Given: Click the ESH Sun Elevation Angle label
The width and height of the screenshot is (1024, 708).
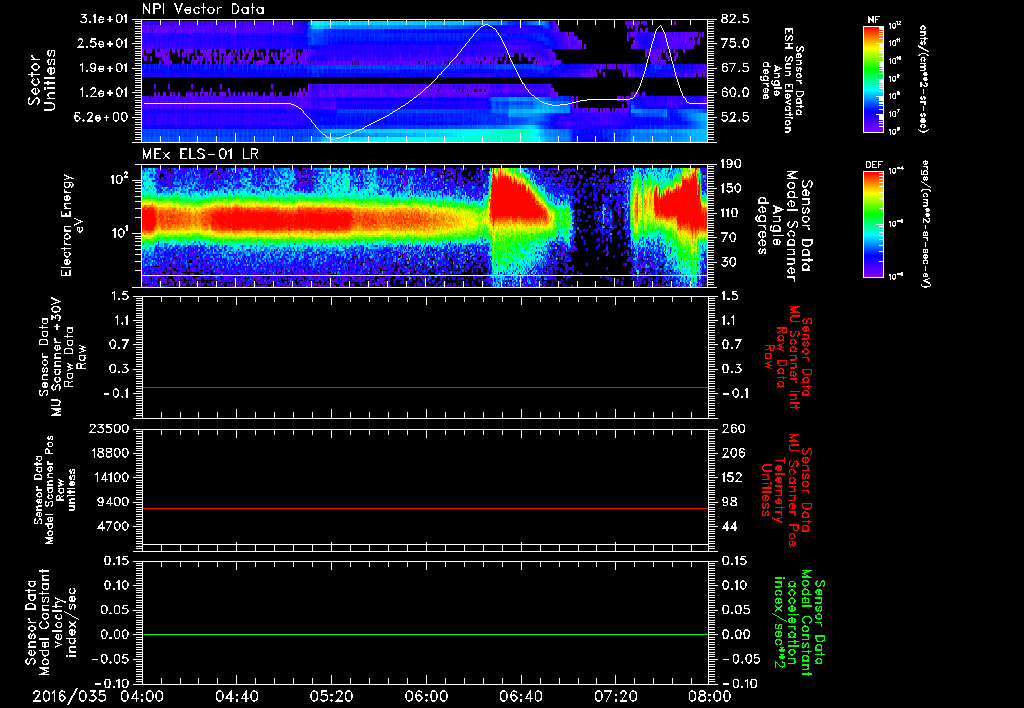Looking at the screenshot, I should coord(782,80).
